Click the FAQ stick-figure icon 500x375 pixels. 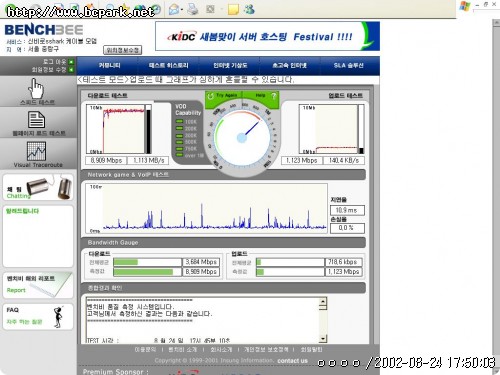58,317
